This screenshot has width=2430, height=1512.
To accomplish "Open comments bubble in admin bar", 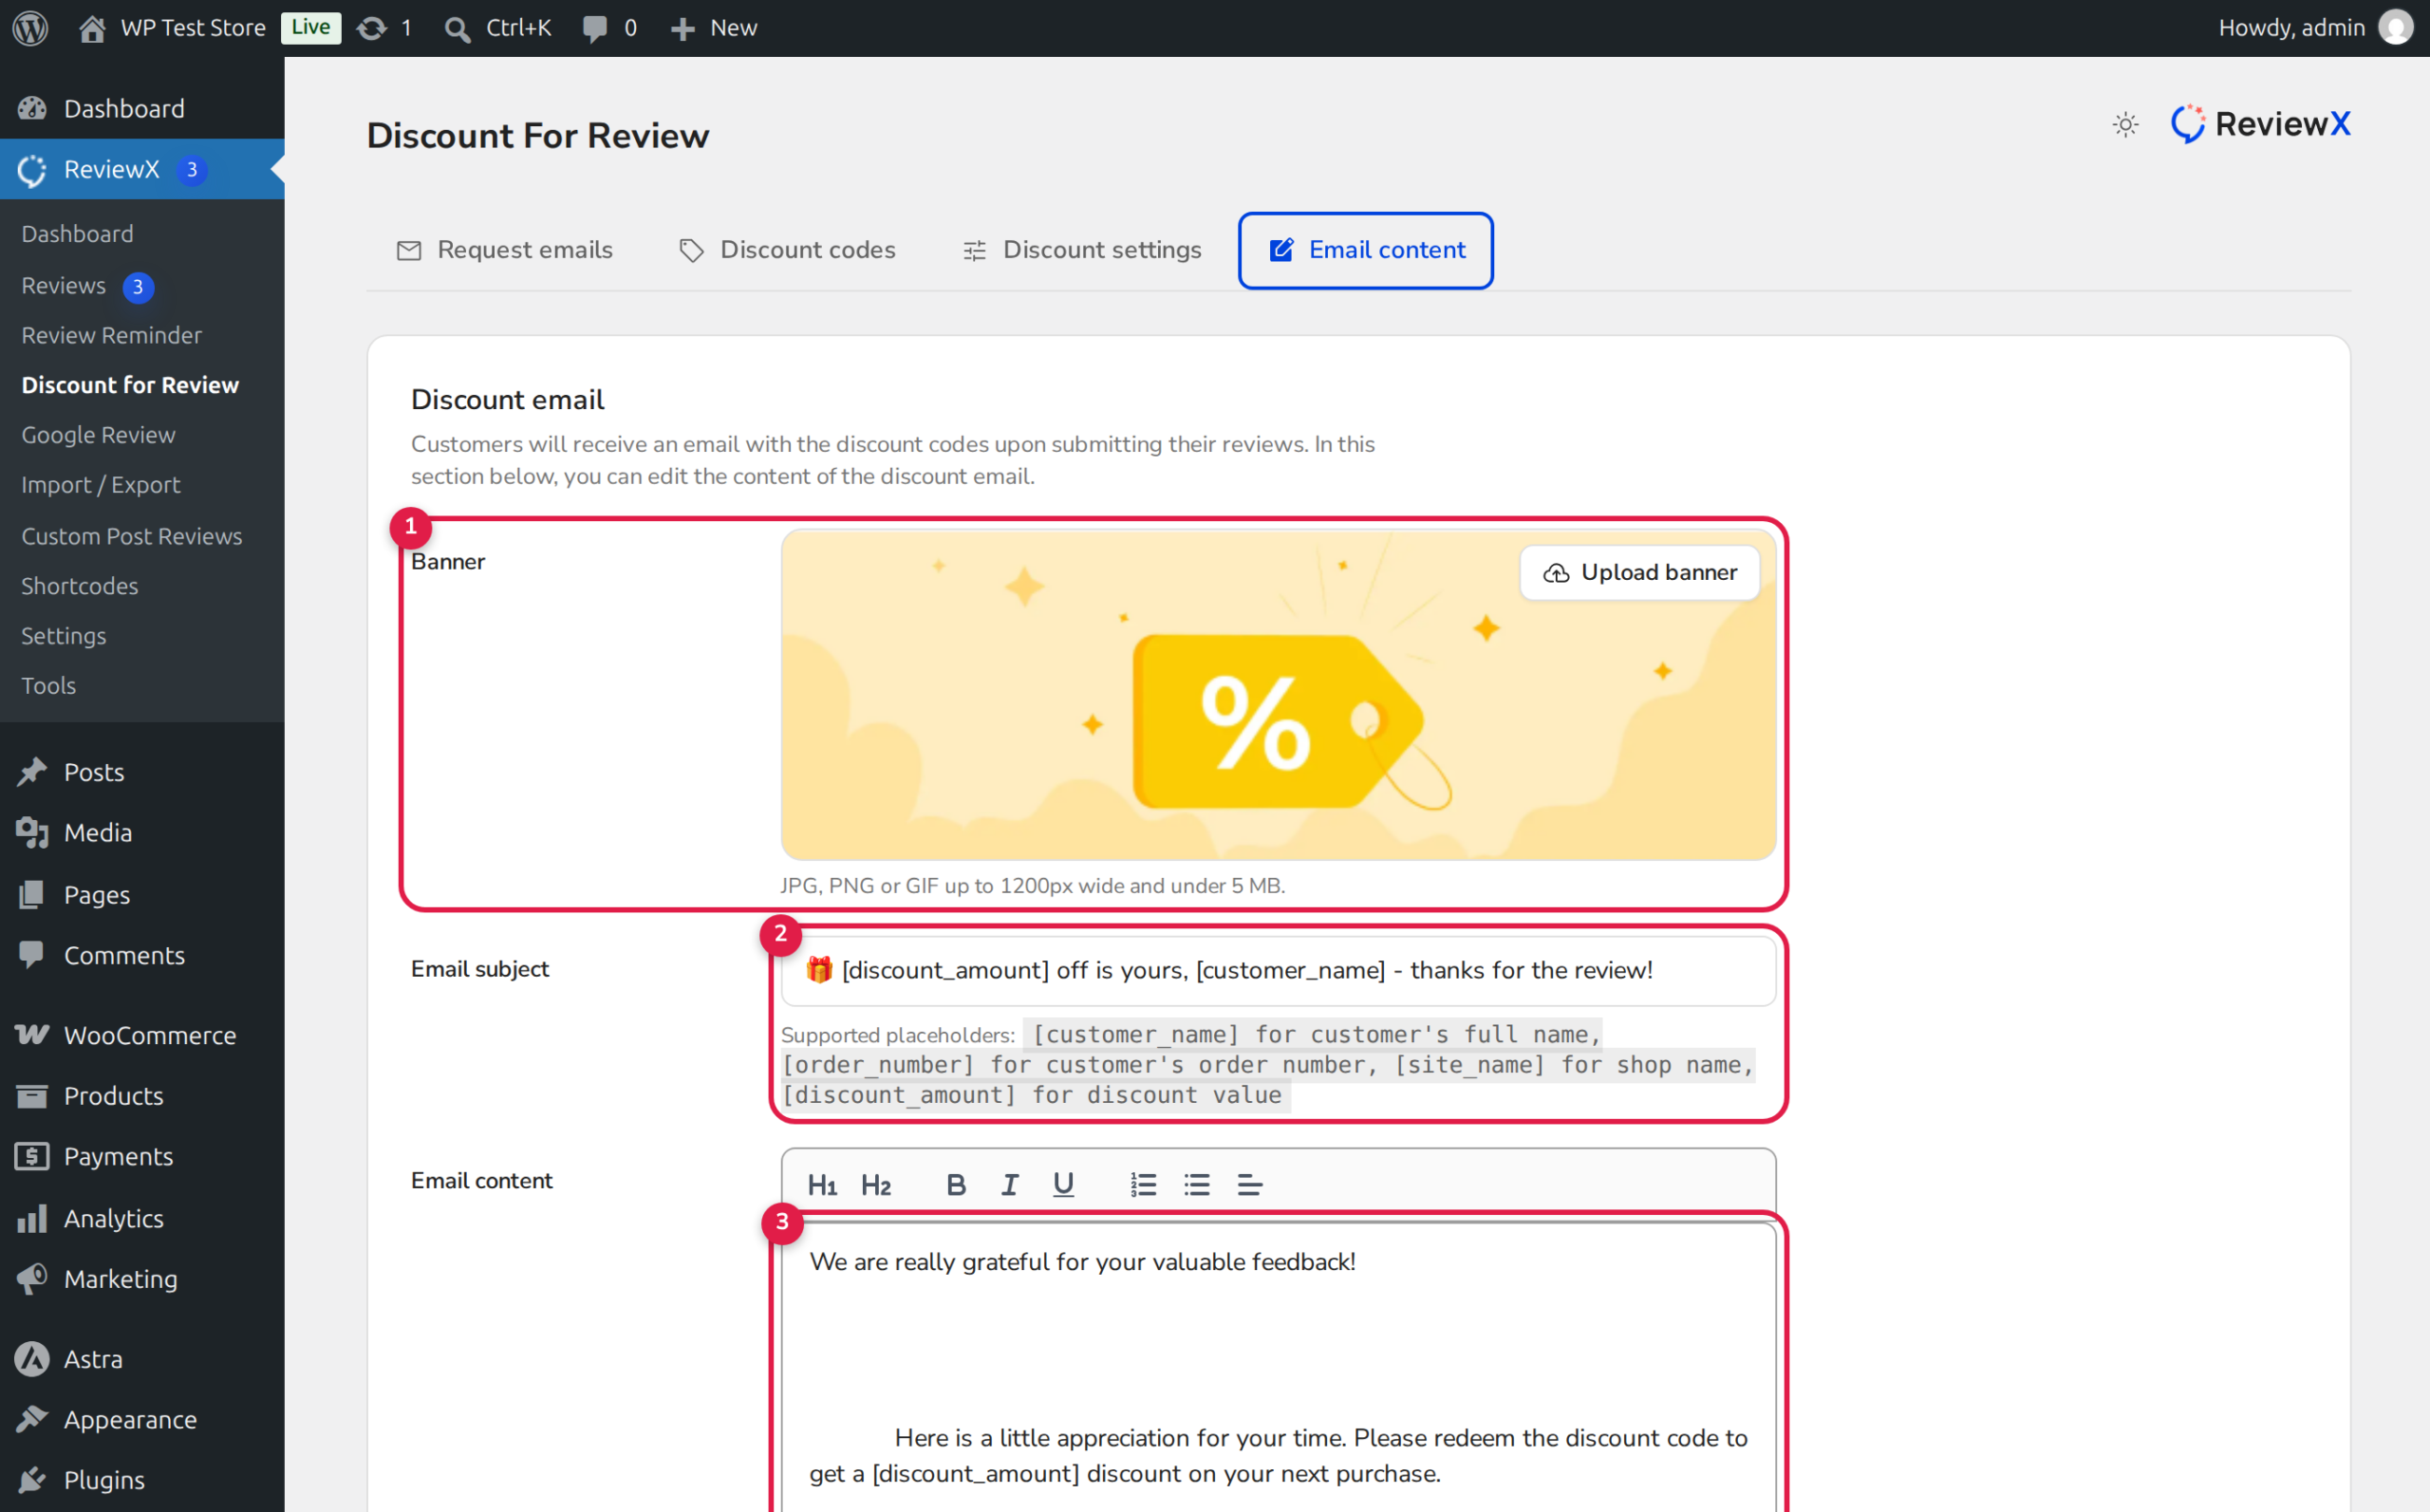I will pos(609,27).
